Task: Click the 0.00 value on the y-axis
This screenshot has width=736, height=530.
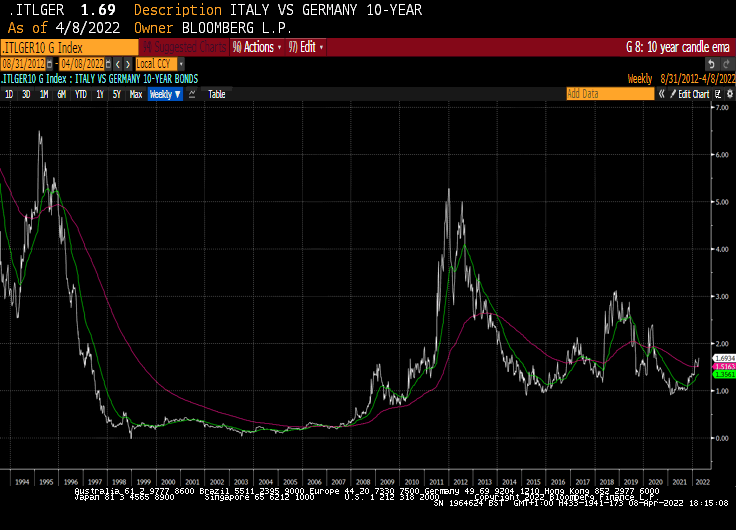Action: pos(722,438)
